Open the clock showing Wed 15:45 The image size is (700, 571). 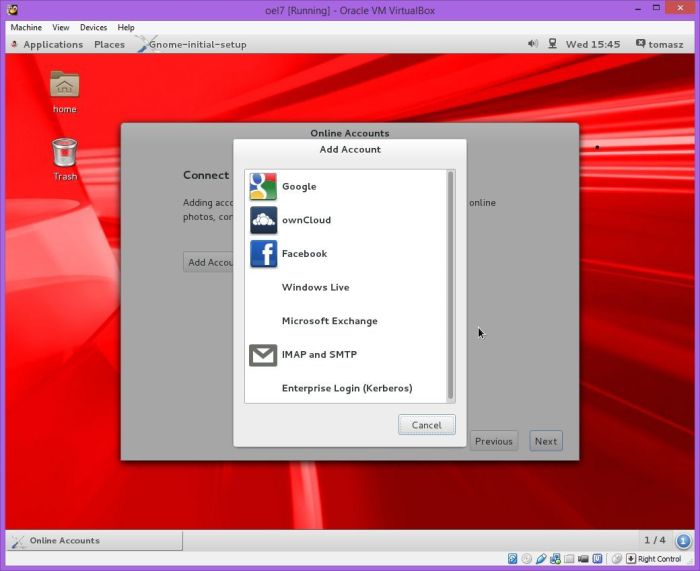point(592,44)
